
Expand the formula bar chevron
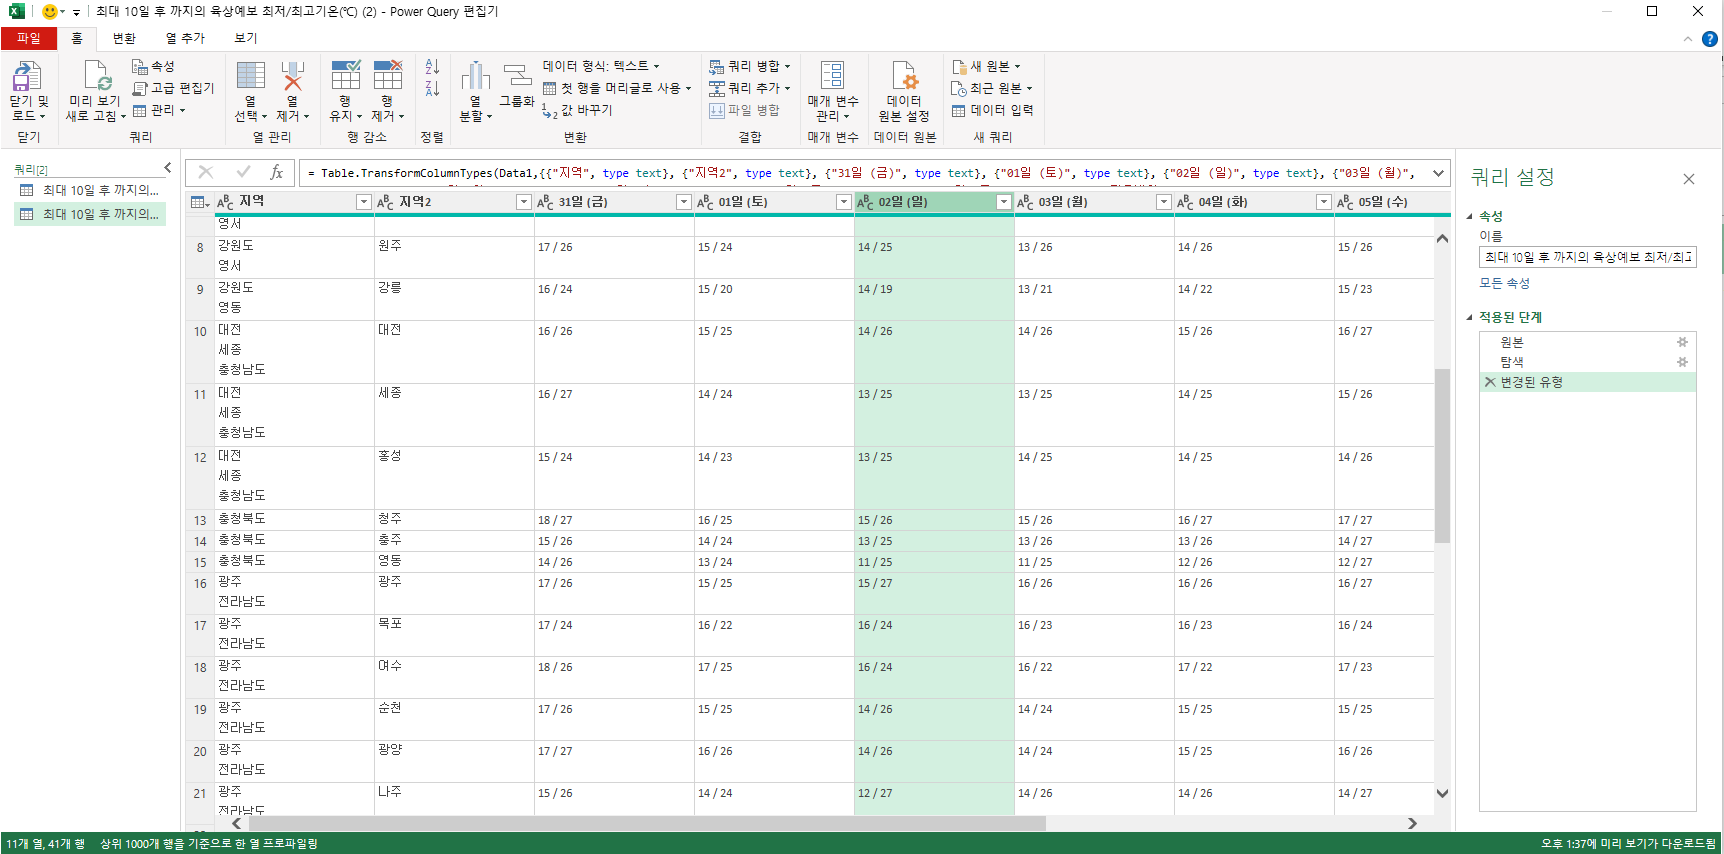click(1439, 173)
